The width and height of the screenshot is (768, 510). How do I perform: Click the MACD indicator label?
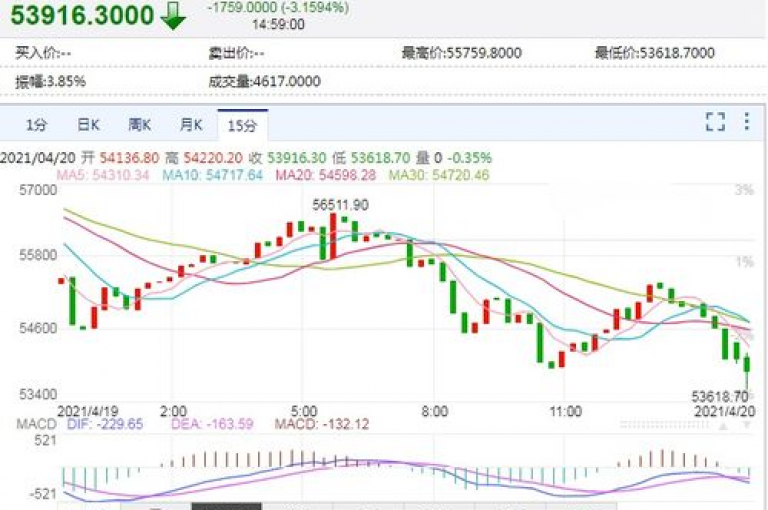click(x=36, y=424)
